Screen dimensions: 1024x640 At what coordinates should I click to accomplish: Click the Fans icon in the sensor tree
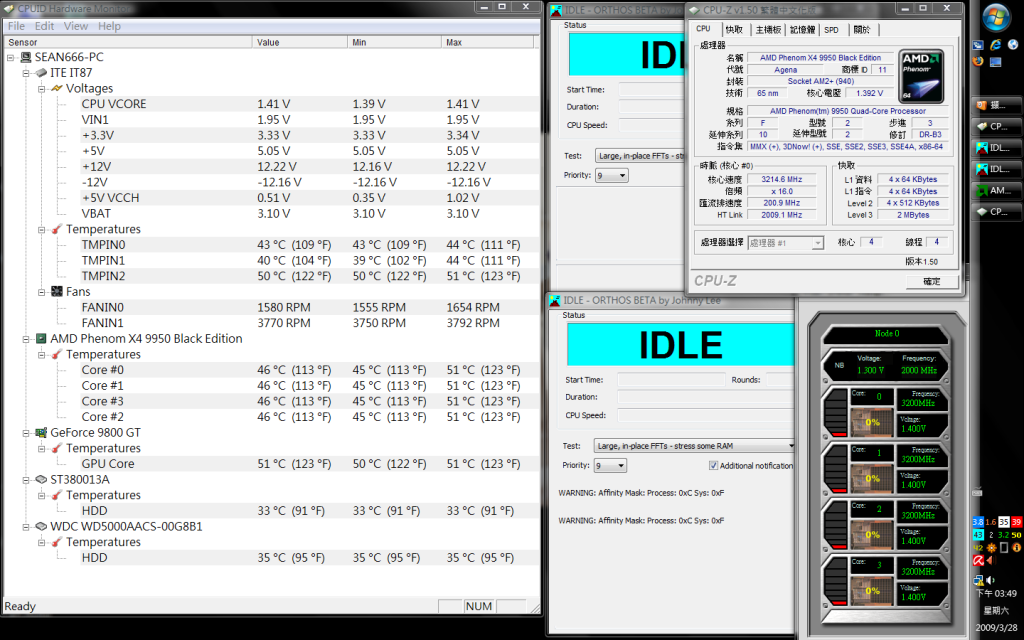pos(57,292)
